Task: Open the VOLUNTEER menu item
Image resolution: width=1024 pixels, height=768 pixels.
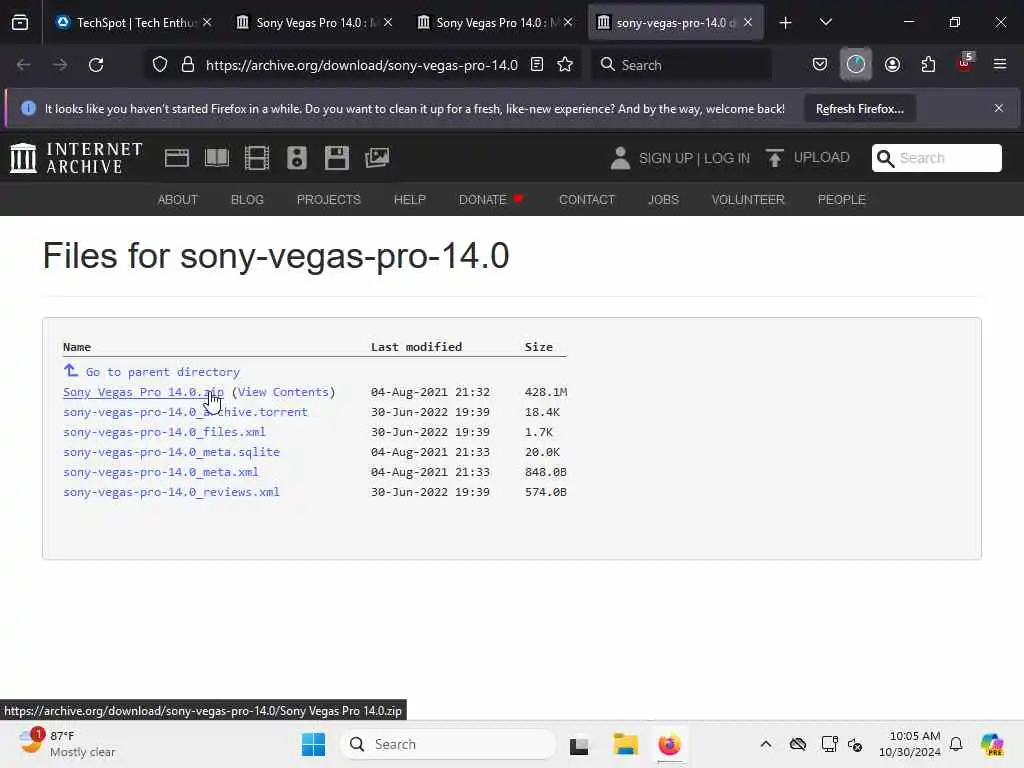Action: pos(748,200)
